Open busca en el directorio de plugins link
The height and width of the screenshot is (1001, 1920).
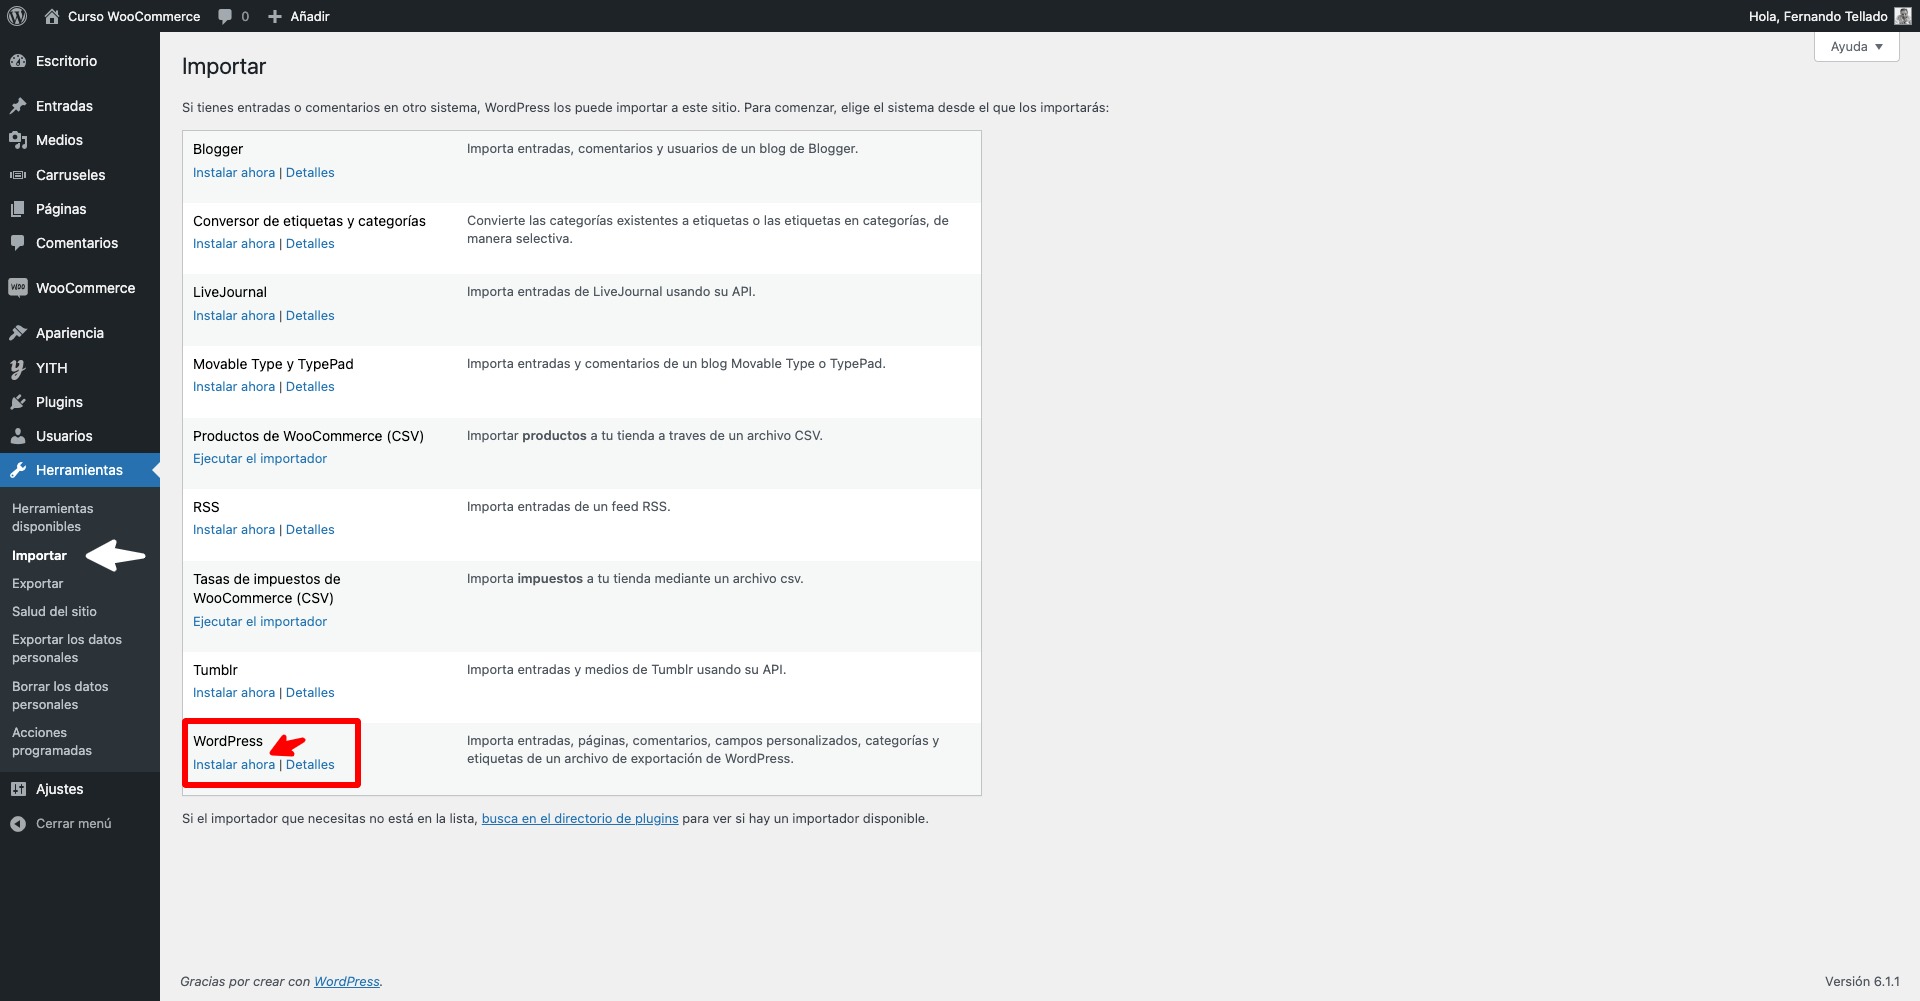click(580, 819)
